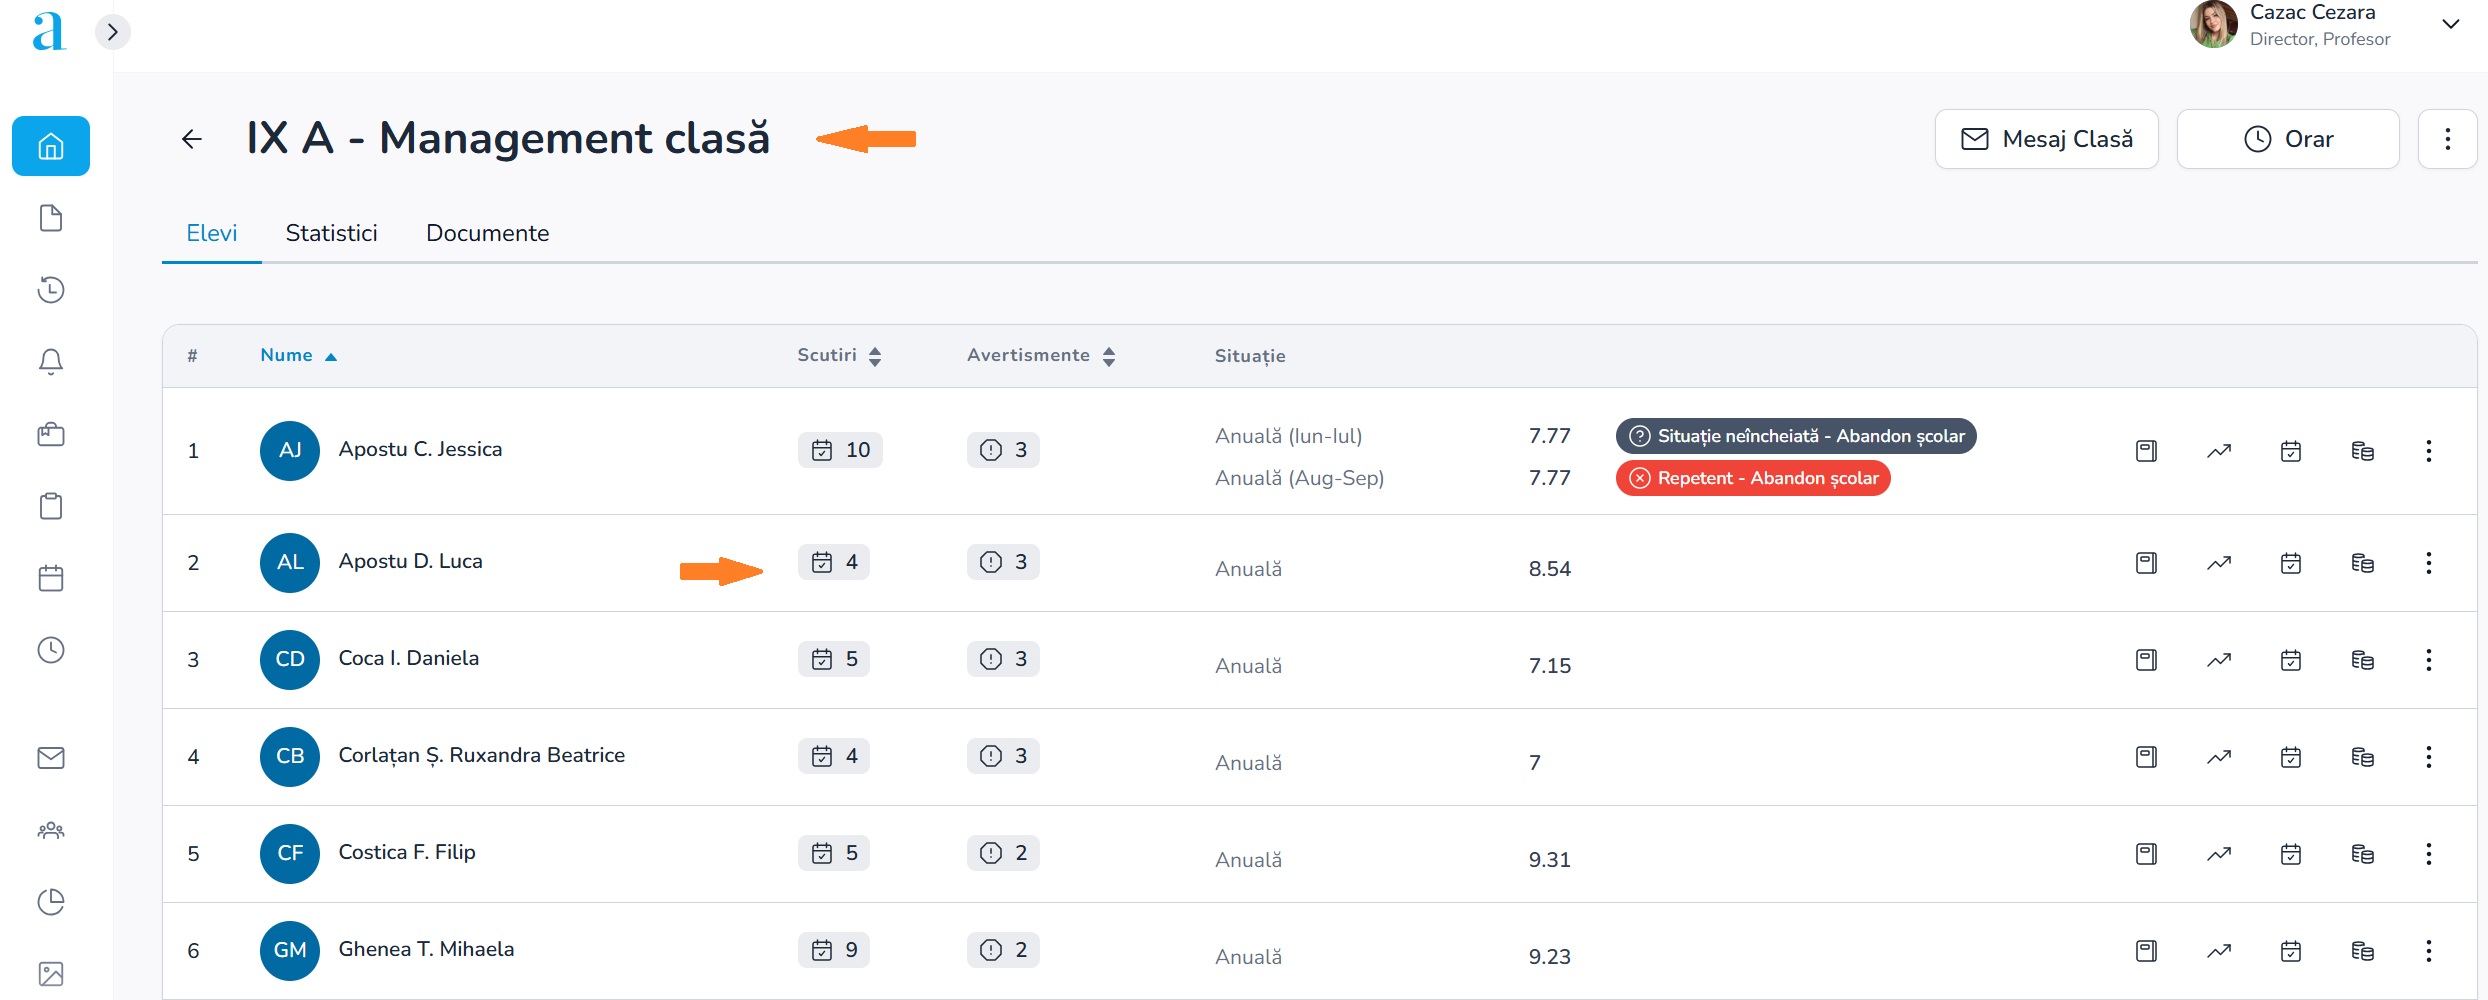This screenshot has width=2488, height=1000.
Task: Click Costica F. Filip's annual average 9.31
Action: click(x=1549, y=860)
